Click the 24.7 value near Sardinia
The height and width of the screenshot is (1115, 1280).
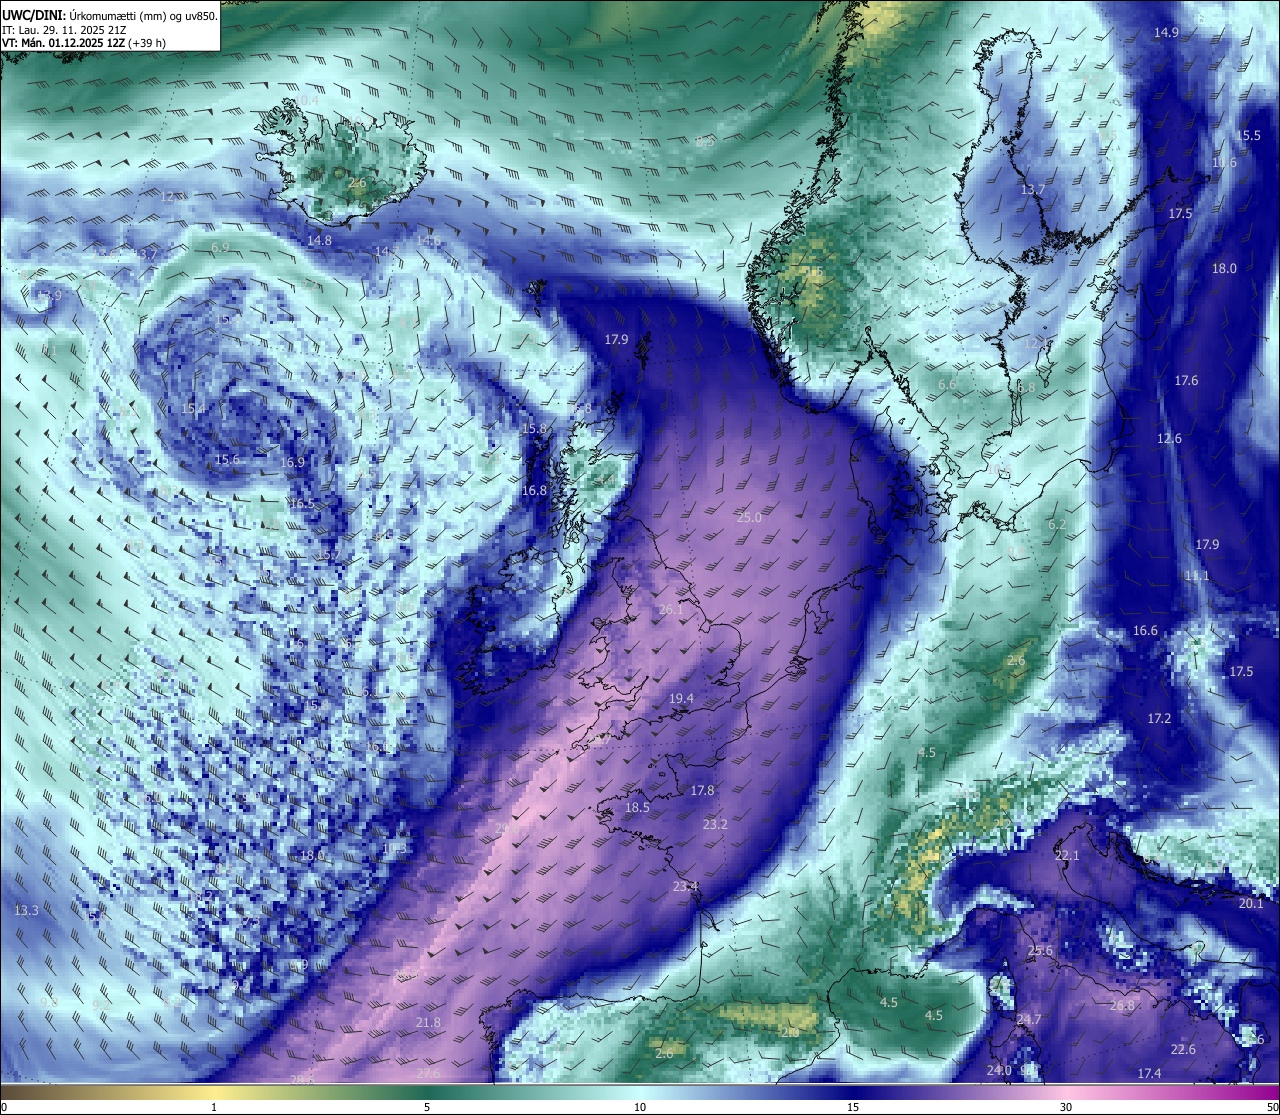(1029, 1019)
